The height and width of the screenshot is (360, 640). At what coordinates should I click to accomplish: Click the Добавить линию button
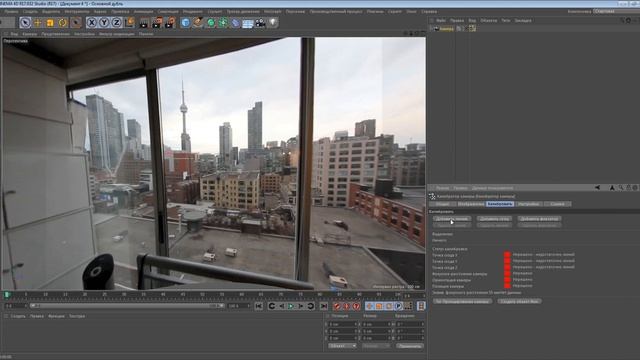click(452, 219)
